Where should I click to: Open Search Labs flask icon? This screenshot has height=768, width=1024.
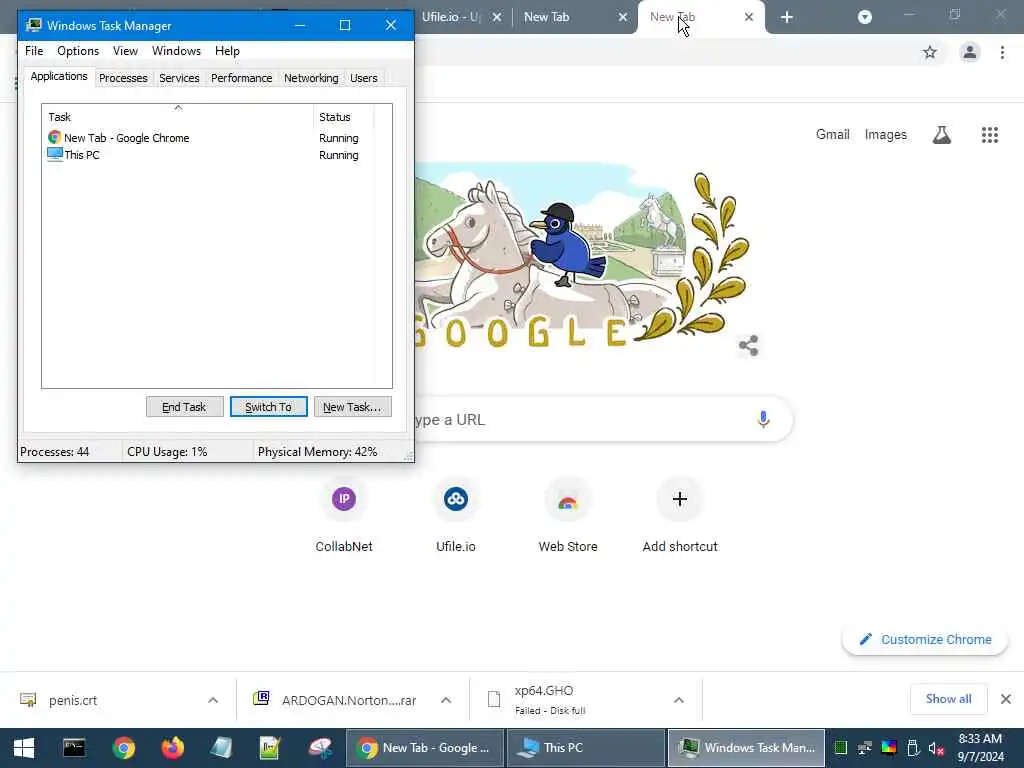click(941, 135)
